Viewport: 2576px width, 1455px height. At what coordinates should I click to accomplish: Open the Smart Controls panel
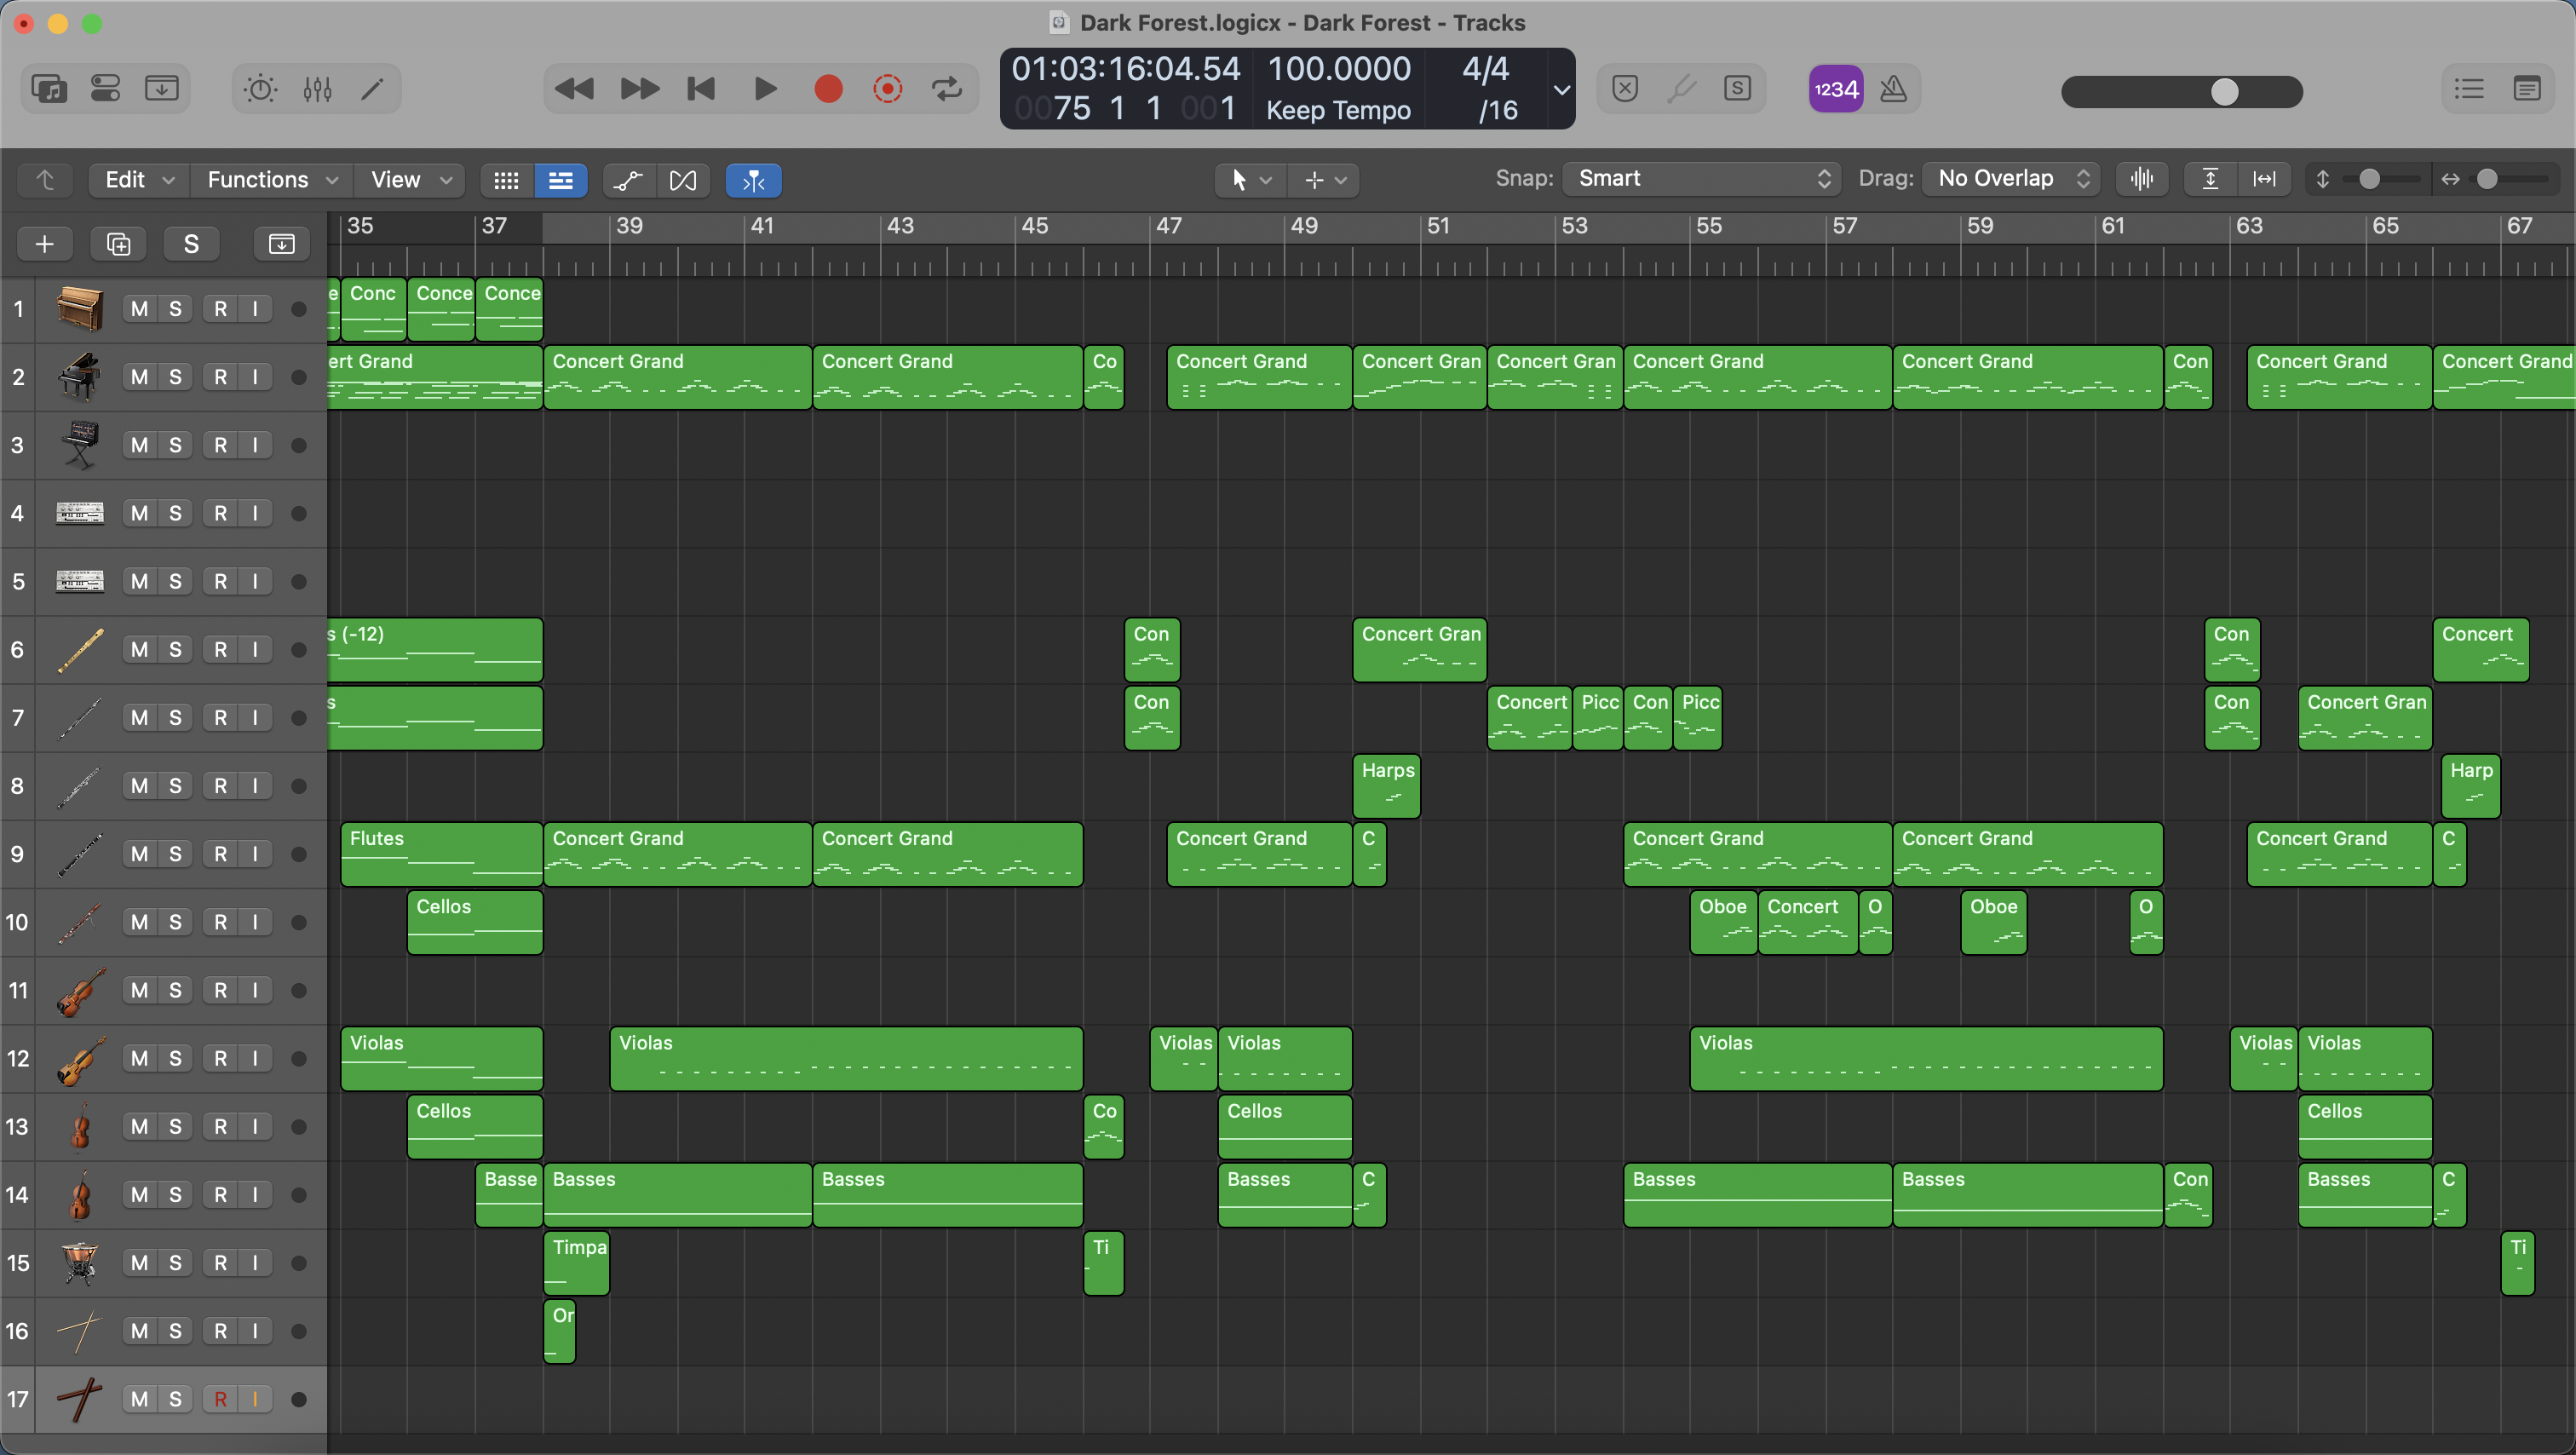pyautogui.click(x=260, y=89)
